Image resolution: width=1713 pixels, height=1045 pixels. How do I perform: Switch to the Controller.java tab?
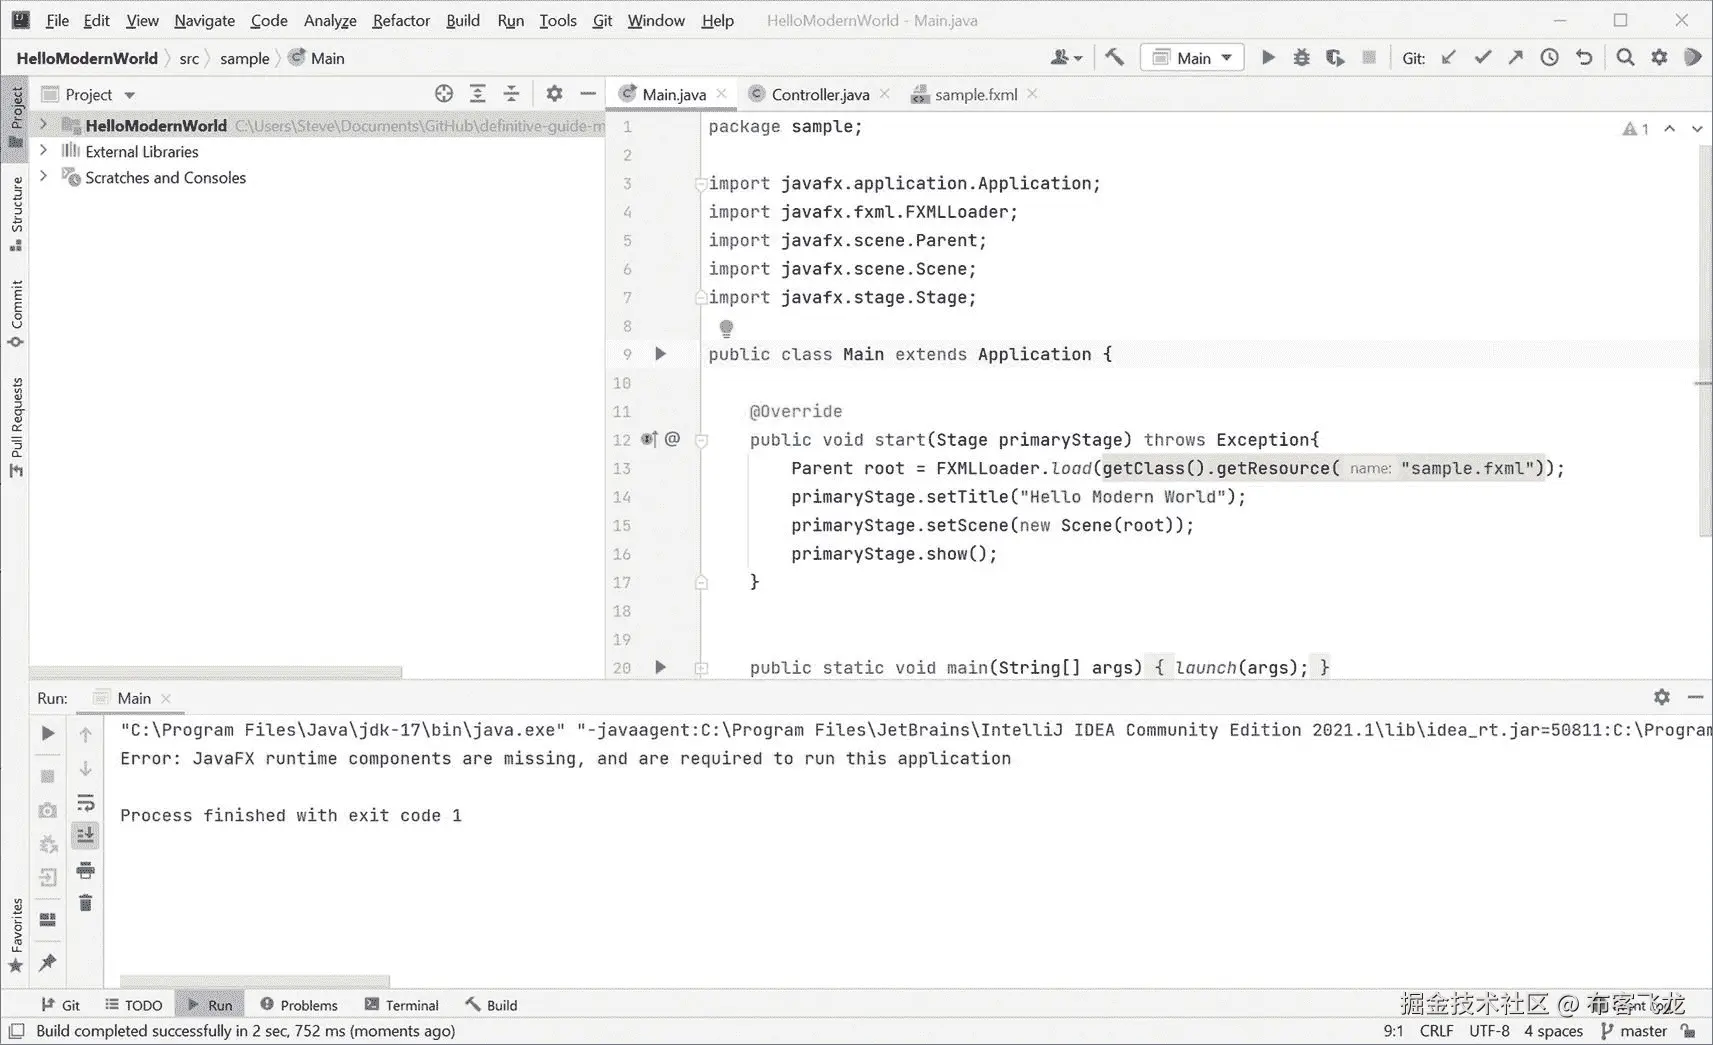(818, 93)
